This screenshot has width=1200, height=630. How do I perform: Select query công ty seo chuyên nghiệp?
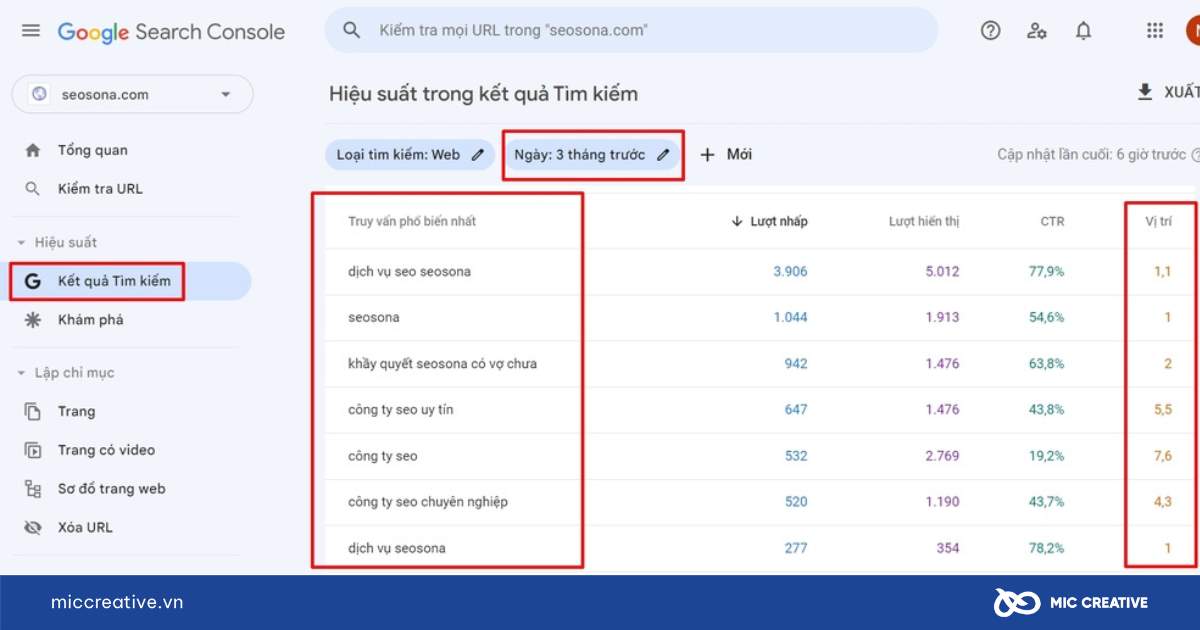click(428, 501)
